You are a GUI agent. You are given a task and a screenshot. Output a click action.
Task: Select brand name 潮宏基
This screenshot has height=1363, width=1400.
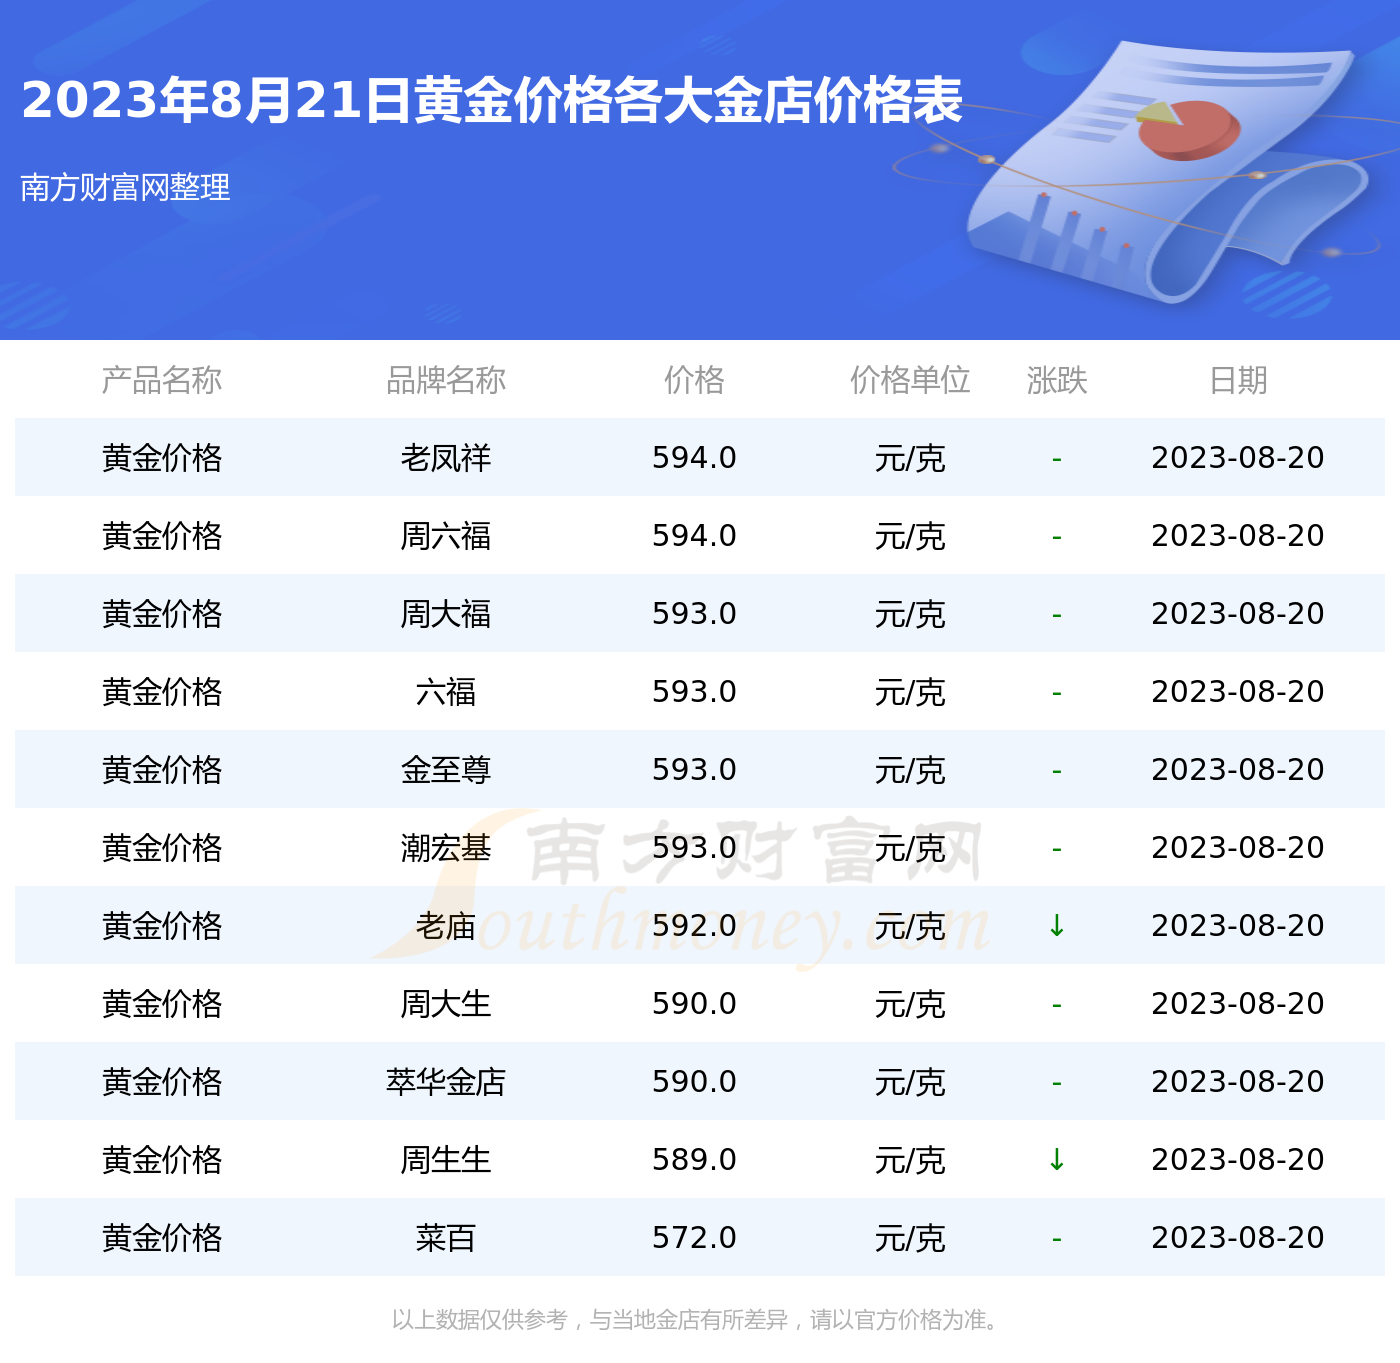coord(446,848)
